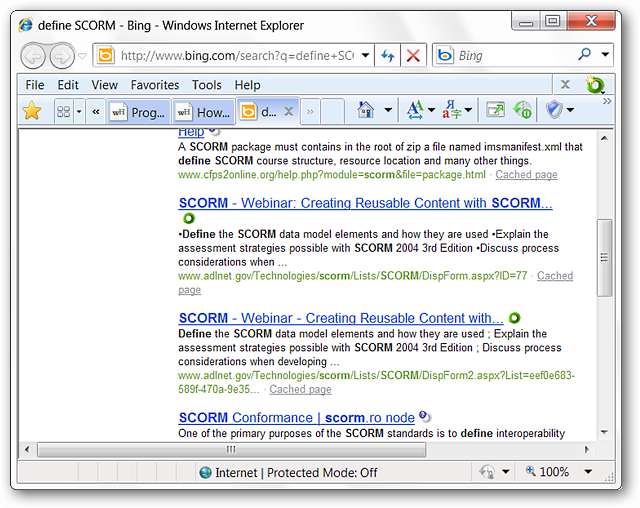Click the blue shield safety icon
The height and width of the screenshot is (508, 640).
(x=554, y=111)
